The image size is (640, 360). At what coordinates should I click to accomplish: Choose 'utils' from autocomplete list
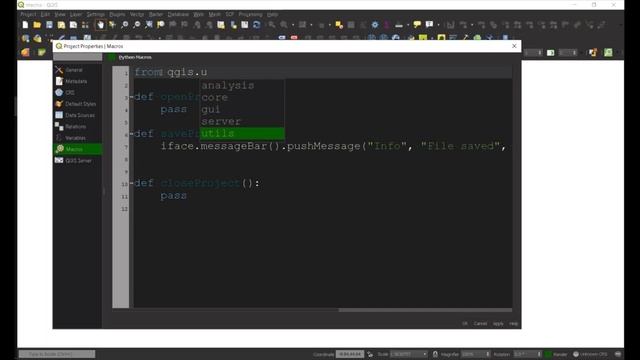click(x=242, y=133)
